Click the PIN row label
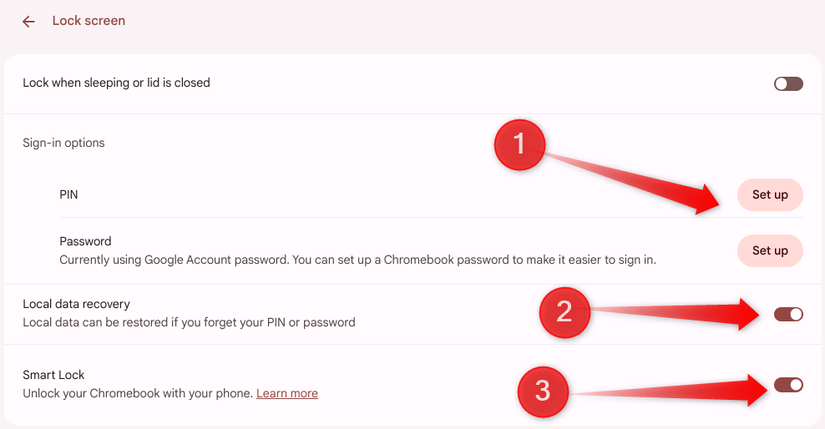Image resolution: width=825 pixels, height=429 pixels. coord(69,195)
